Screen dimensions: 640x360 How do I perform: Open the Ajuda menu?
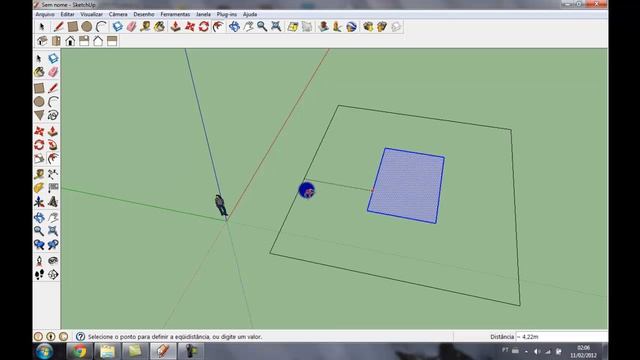250,14
